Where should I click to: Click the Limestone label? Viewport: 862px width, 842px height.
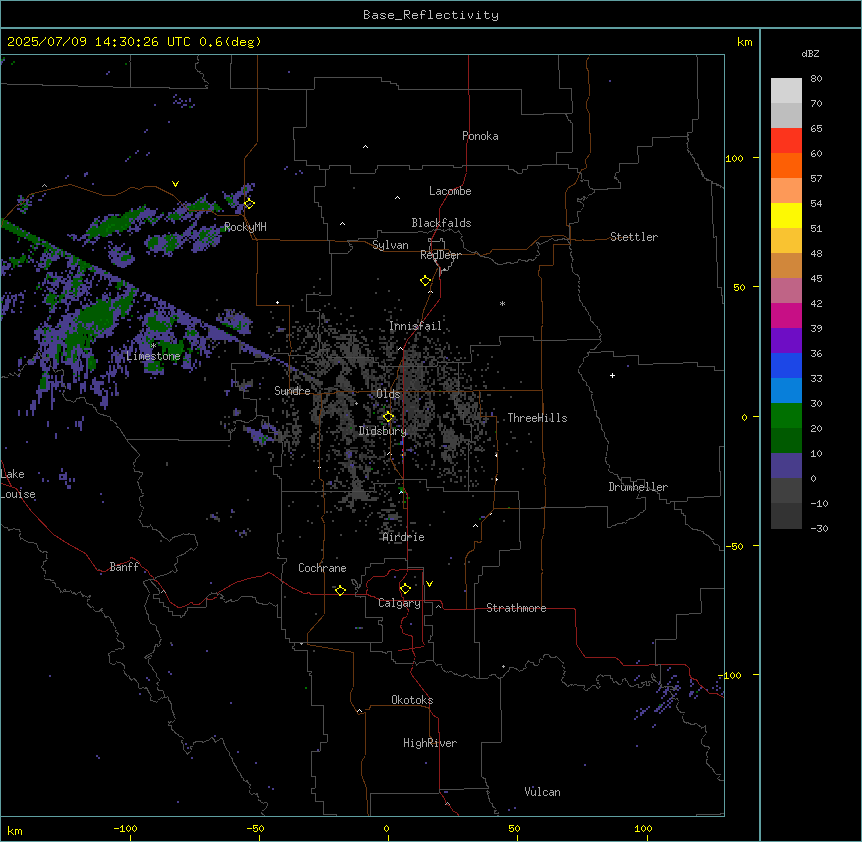point(153,356)
